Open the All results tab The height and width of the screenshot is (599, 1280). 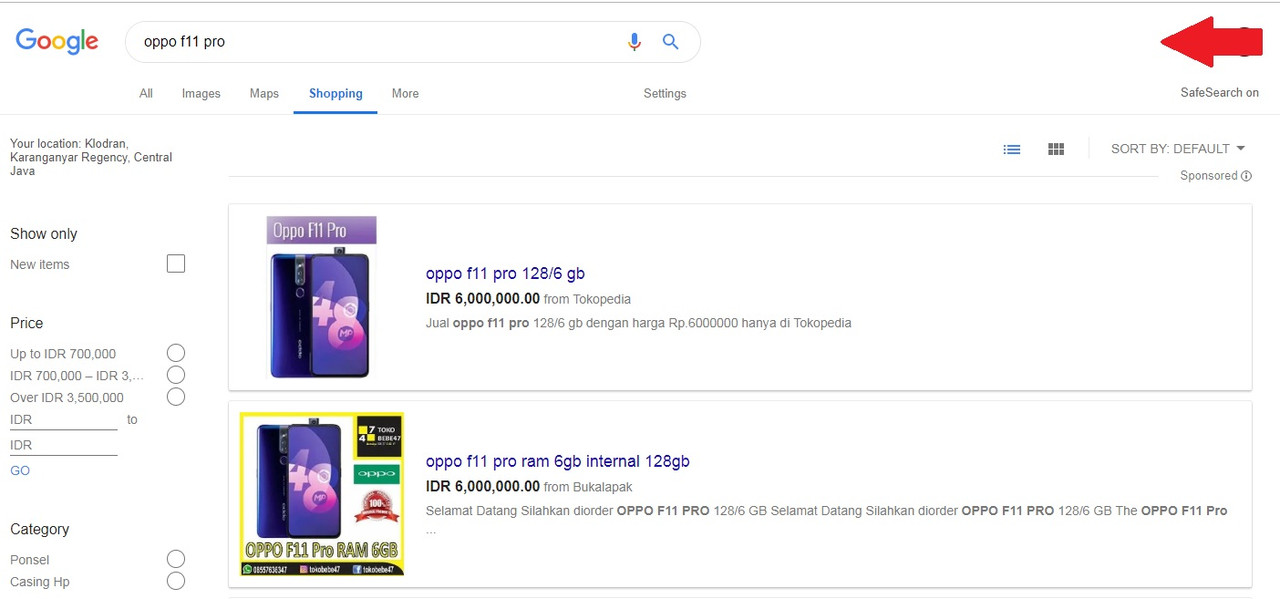146,93
